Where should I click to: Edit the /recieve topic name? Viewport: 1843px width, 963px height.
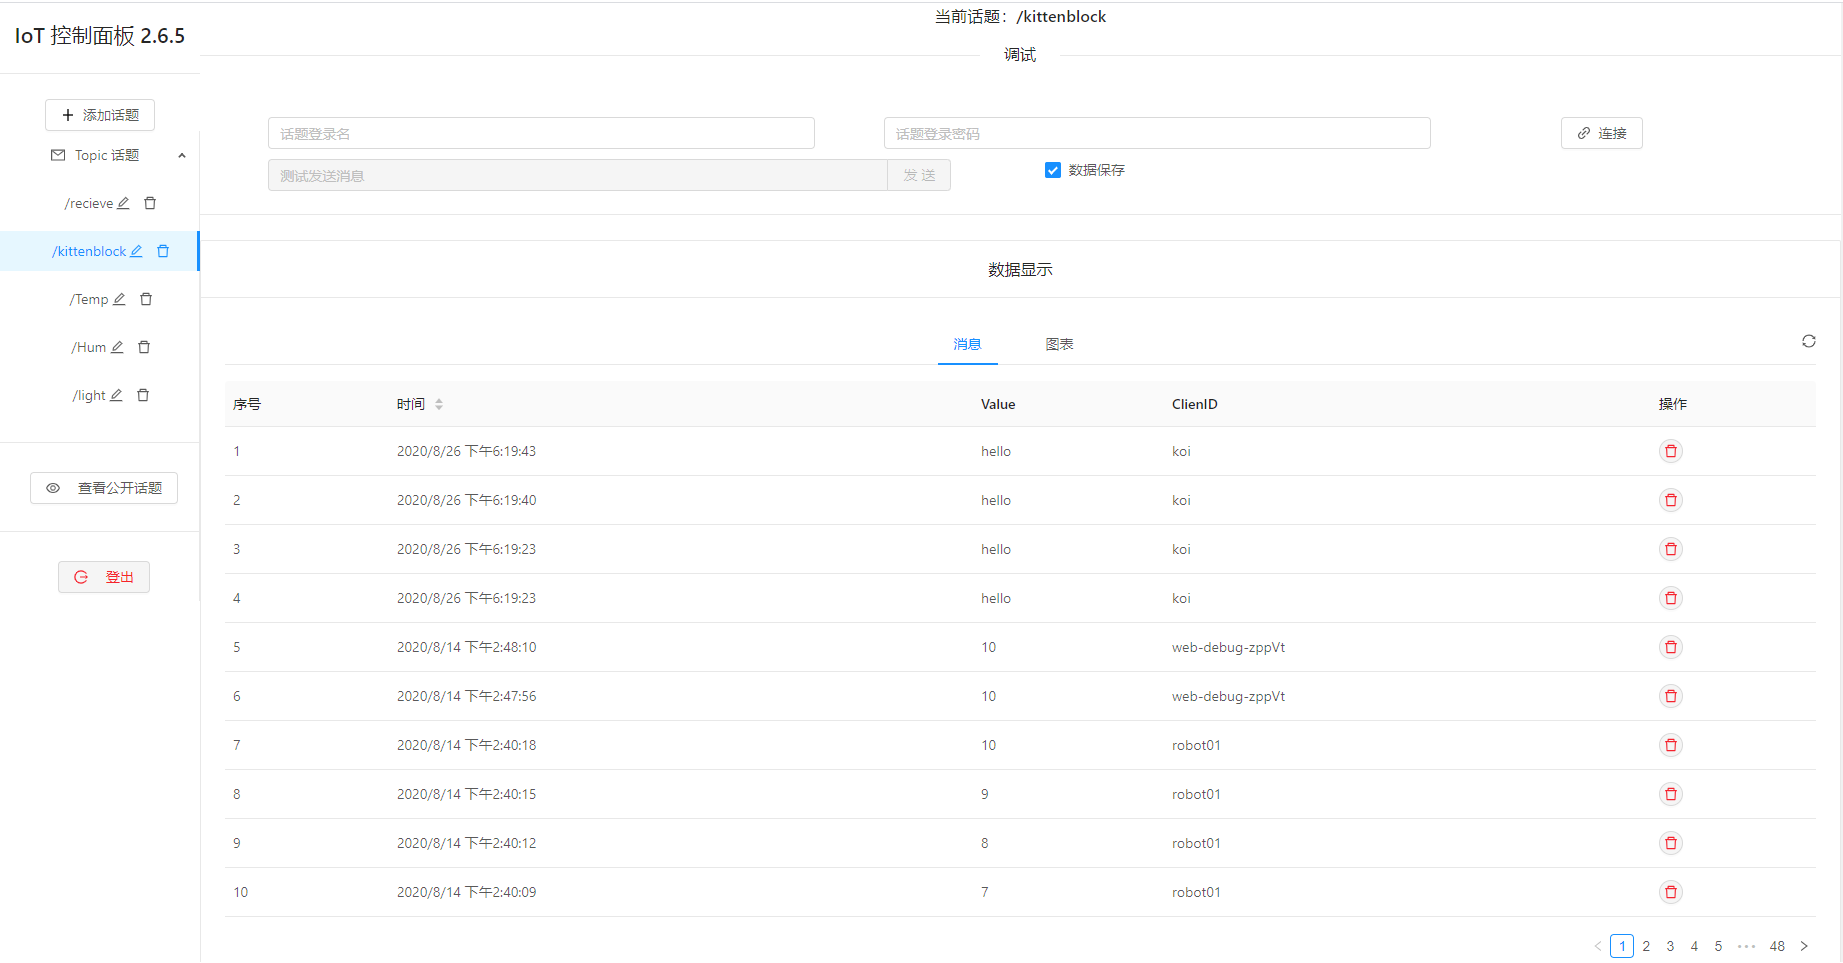[x=123, y=203]
